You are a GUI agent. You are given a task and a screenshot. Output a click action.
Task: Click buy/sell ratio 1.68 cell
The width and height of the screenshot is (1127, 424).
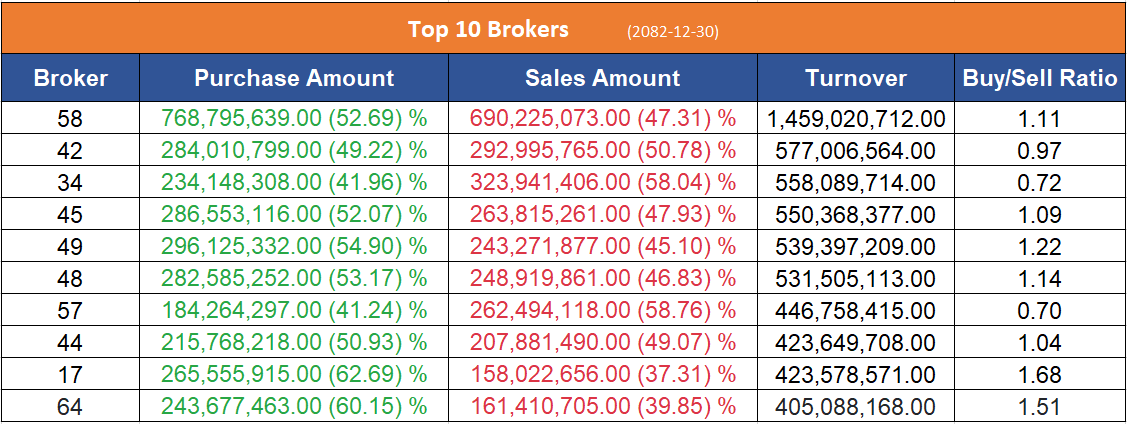1039,375
